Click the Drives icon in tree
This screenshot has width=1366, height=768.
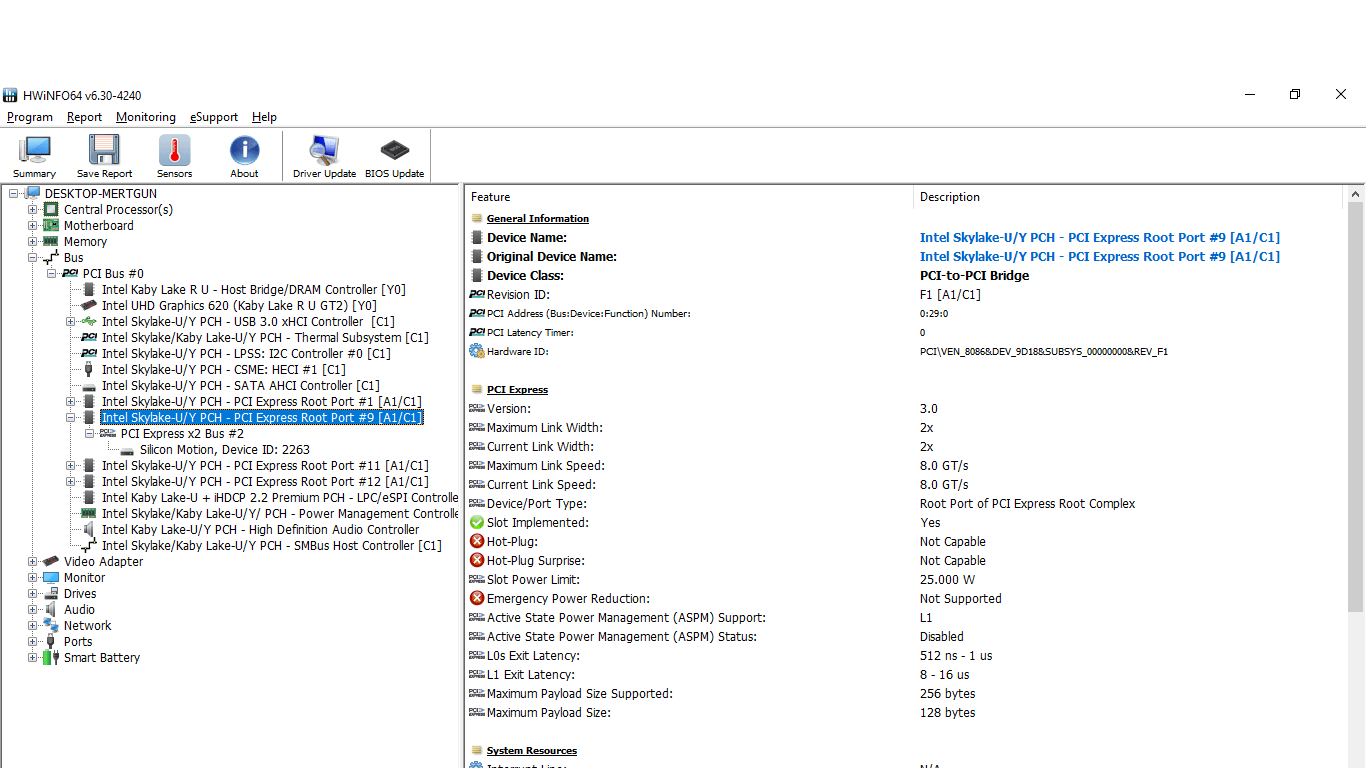tap(51, 594)
